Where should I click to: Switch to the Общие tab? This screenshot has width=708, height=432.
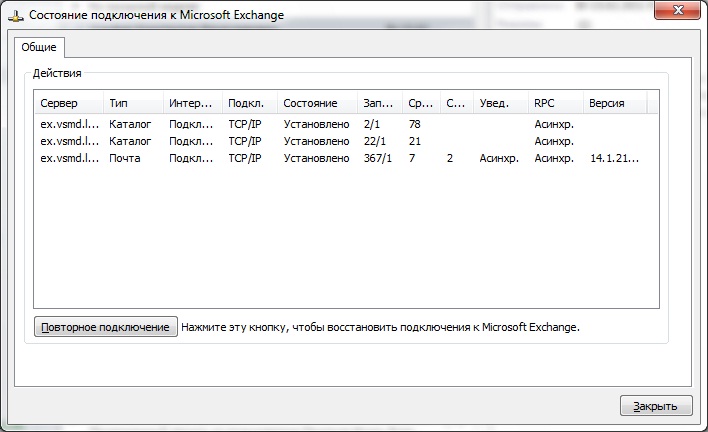39,47
